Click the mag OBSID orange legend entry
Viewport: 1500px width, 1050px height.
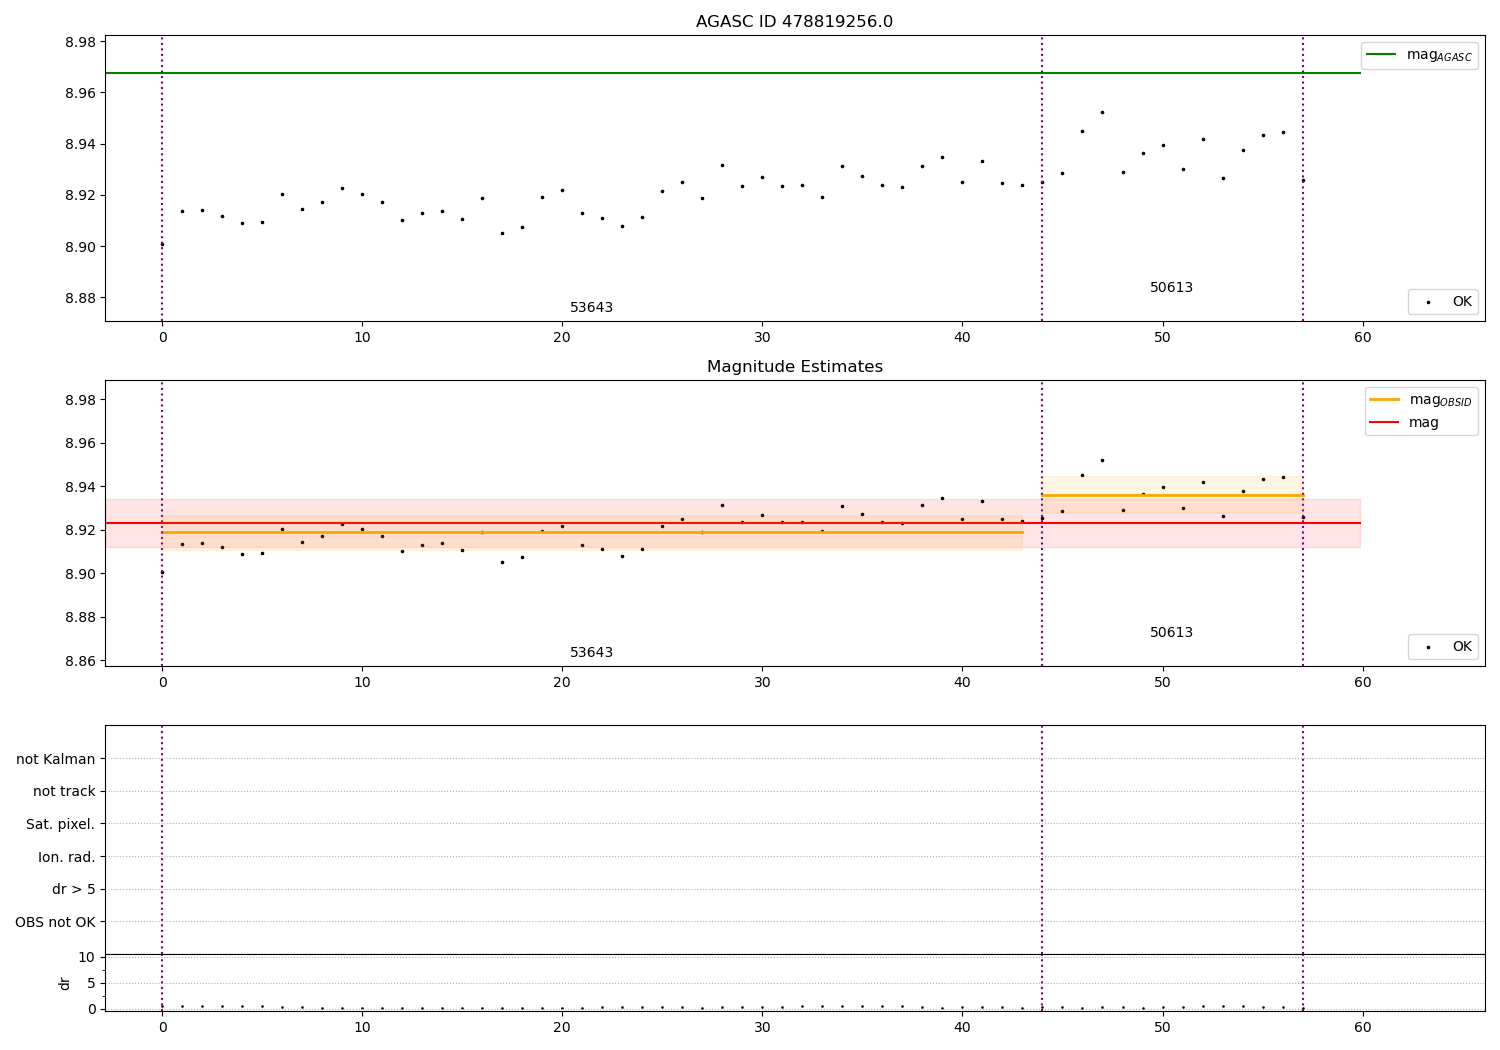click(1420, 400)
